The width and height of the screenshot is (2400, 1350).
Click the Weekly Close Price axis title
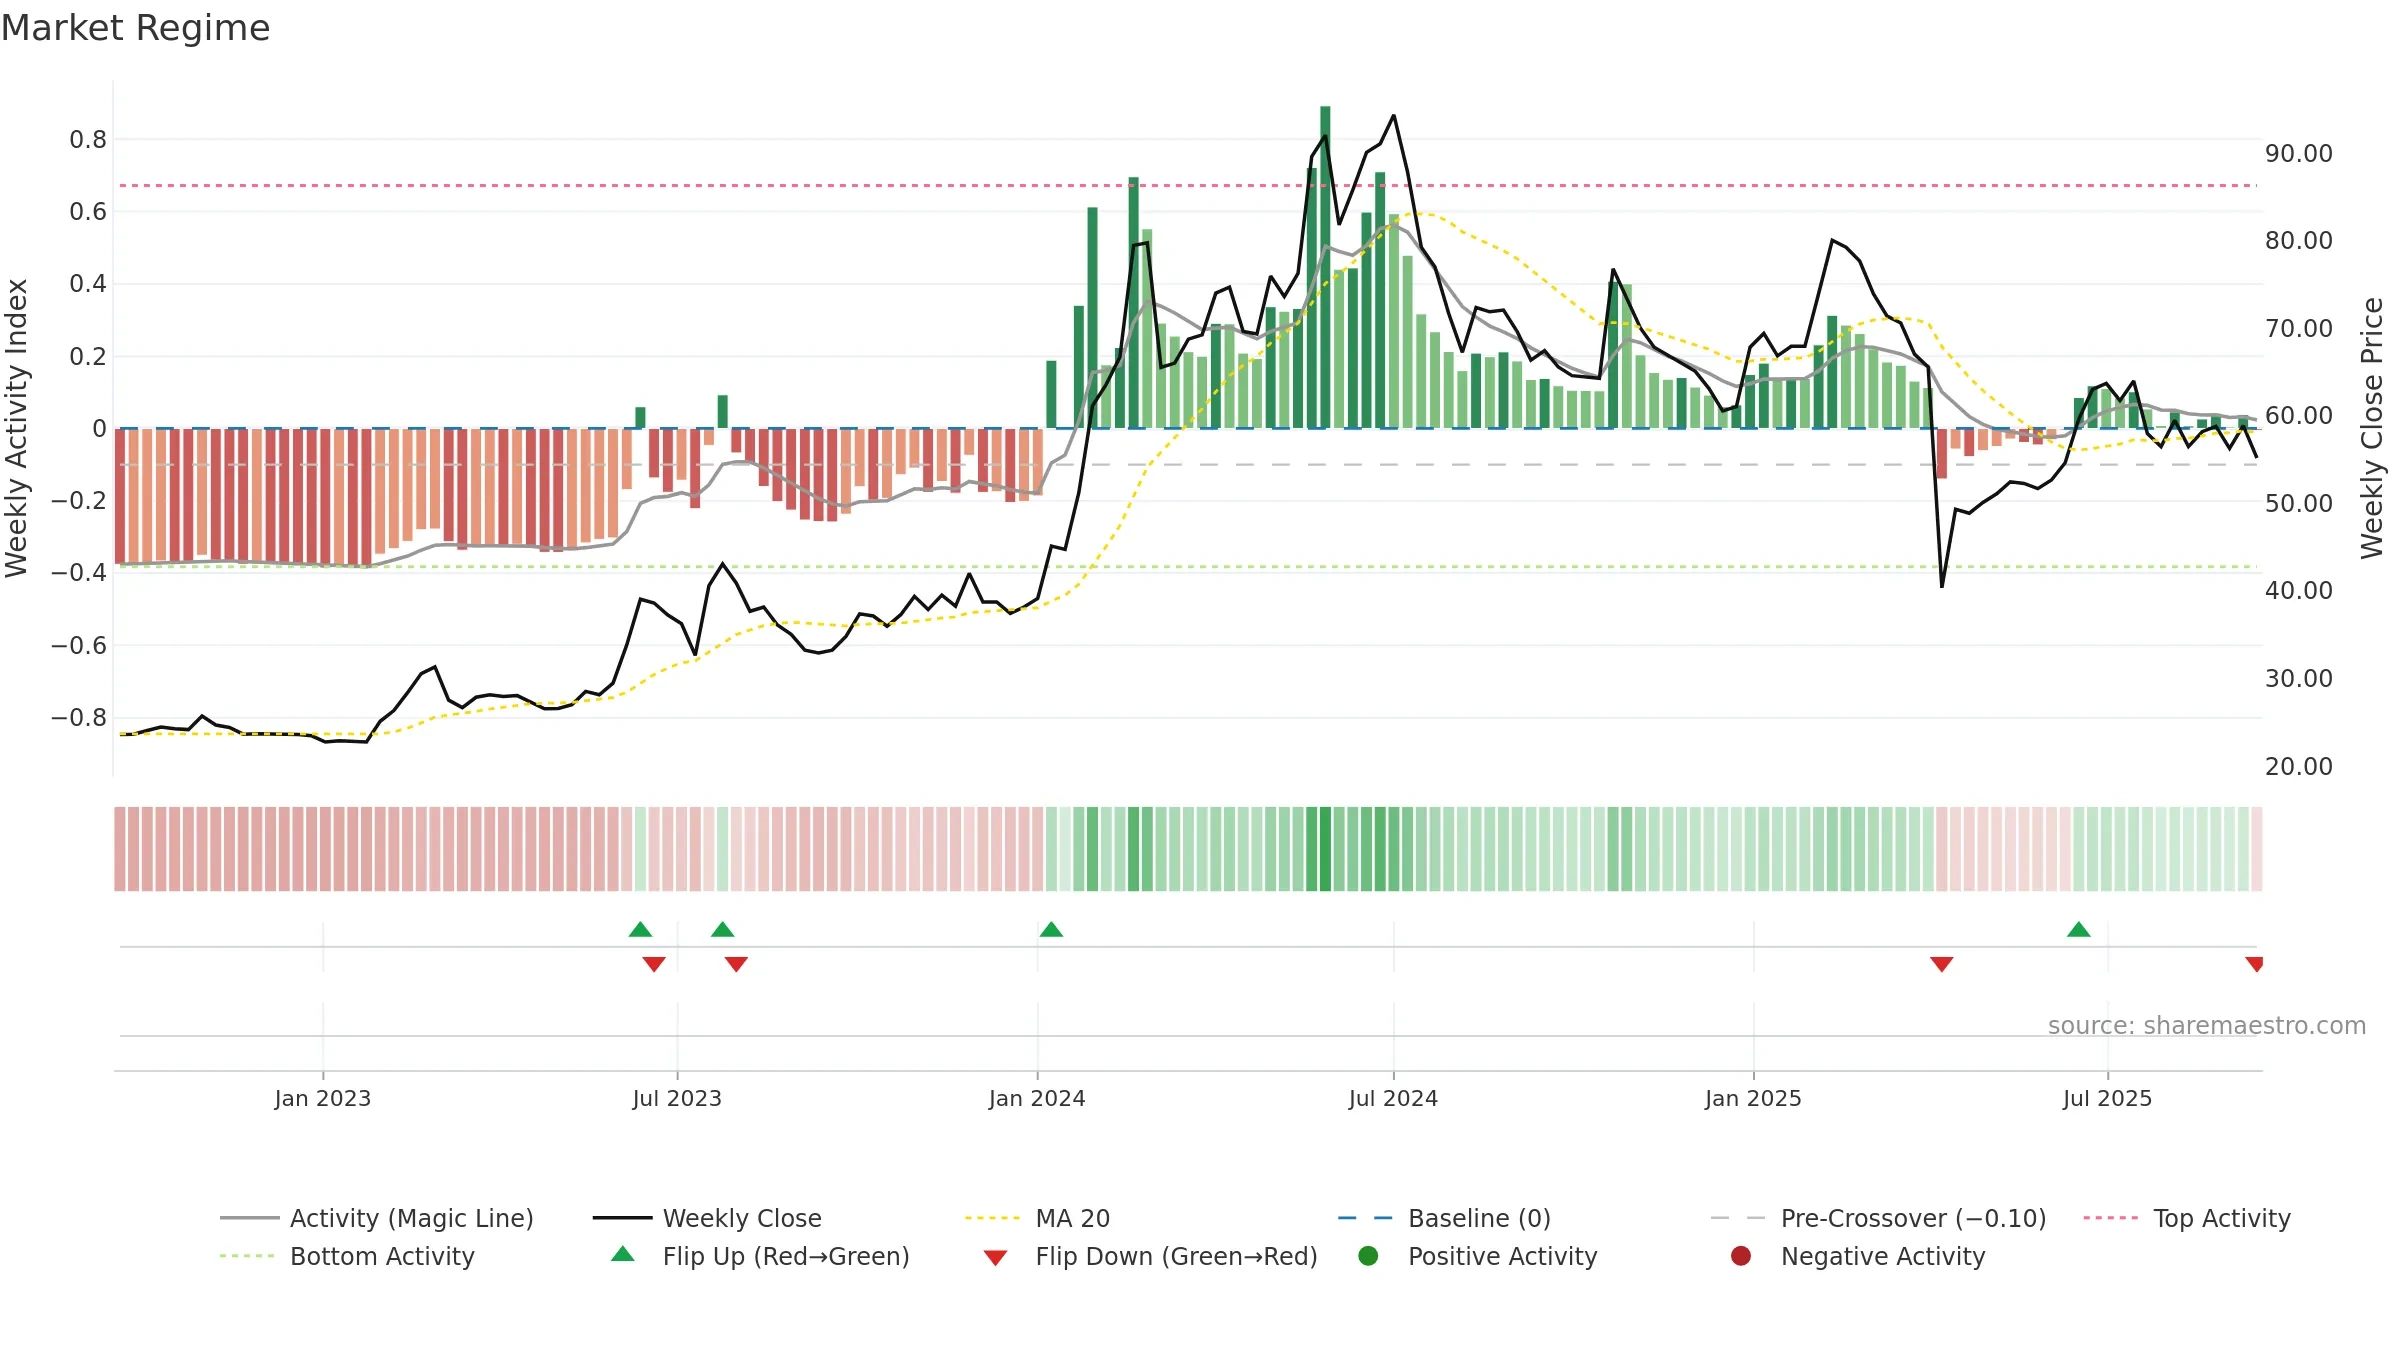(x=2372, y=428)
